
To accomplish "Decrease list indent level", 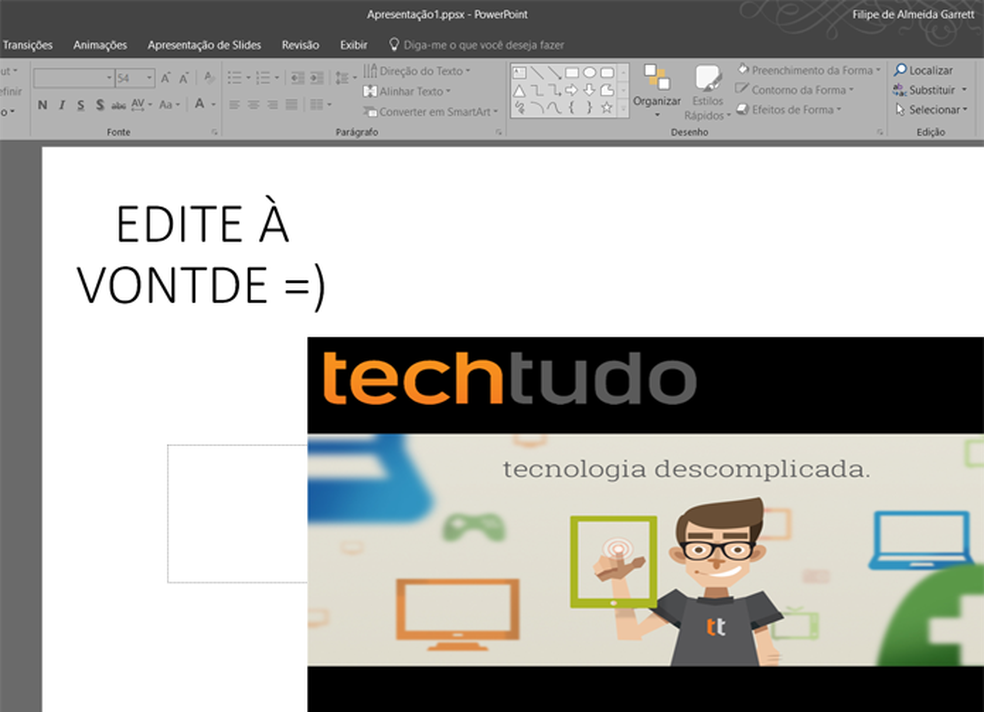I will (x=297, y=78).
